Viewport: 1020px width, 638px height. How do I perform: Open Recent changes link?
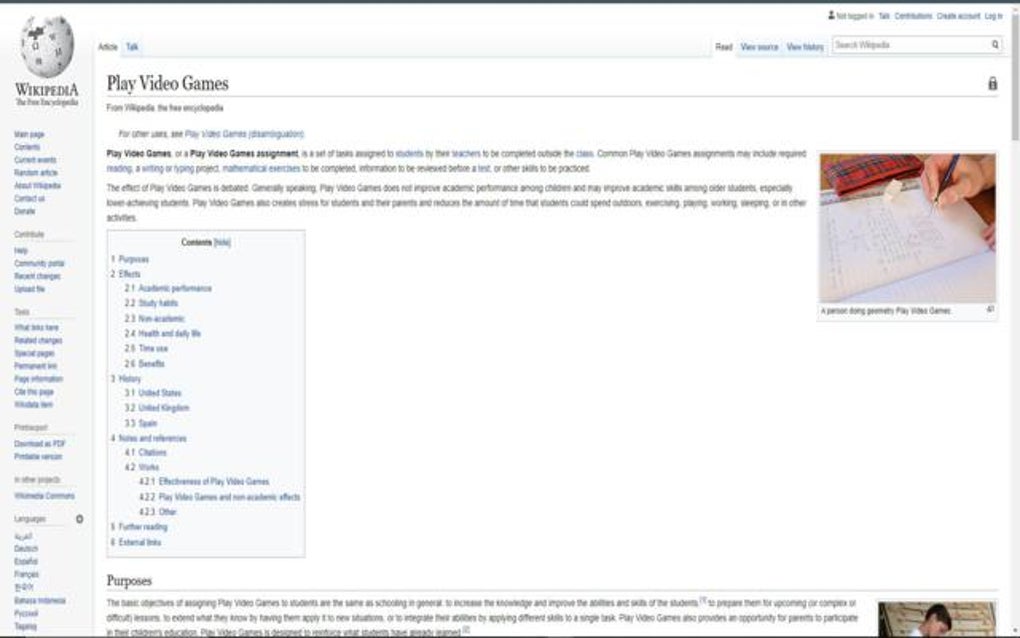37,276
